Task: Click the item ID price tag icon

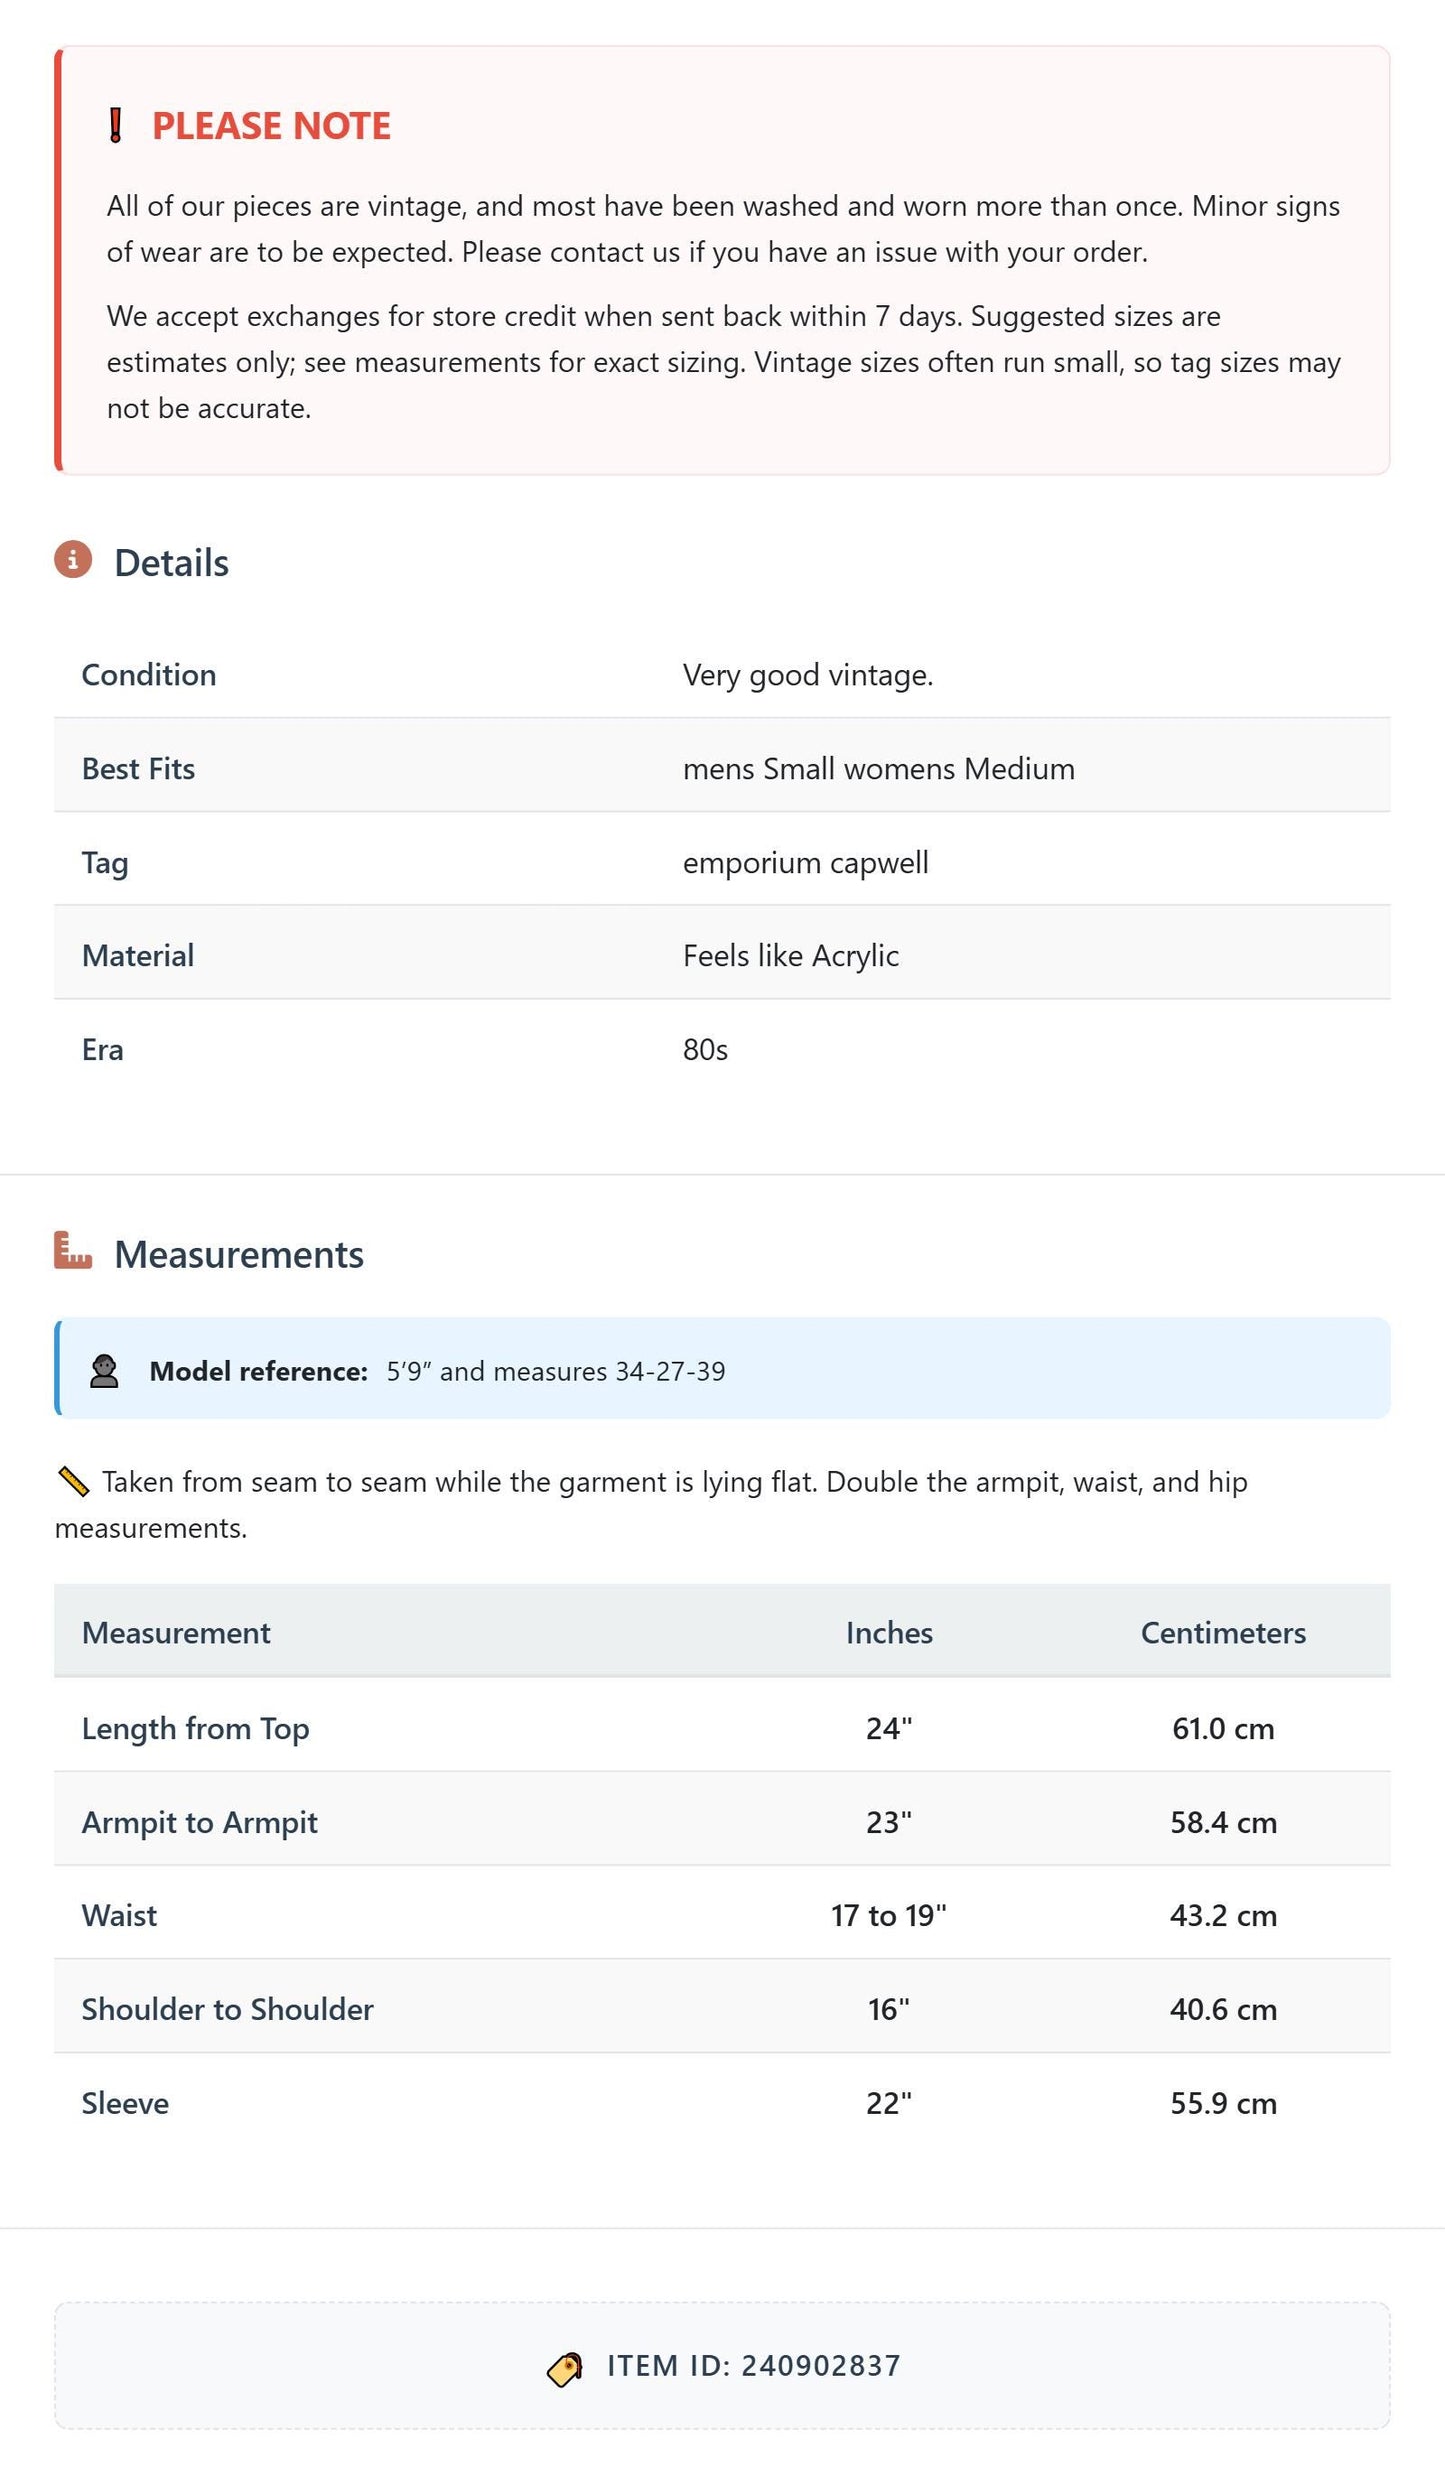Action: tap(565, 2369)
